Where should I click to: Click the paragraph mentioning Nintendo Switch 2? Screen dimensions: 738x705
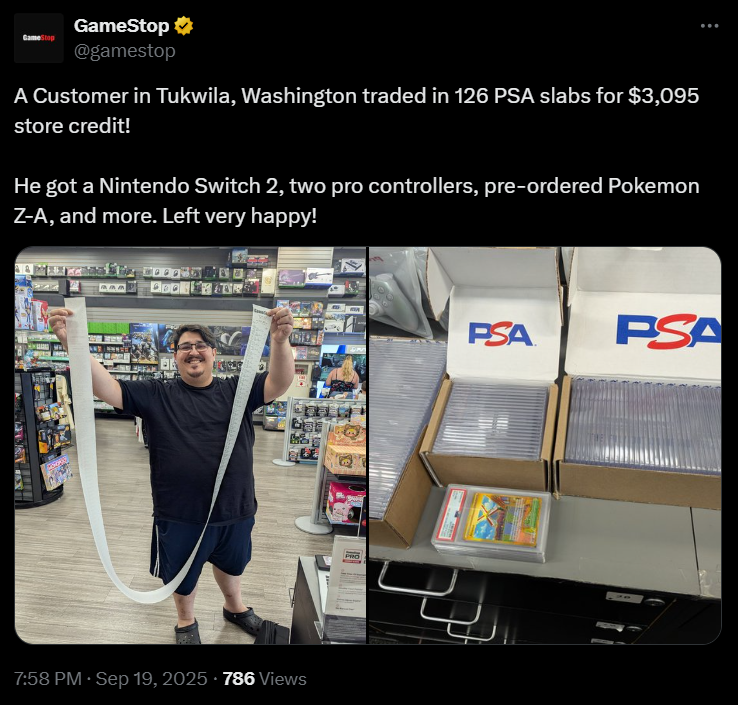point(356,201)
